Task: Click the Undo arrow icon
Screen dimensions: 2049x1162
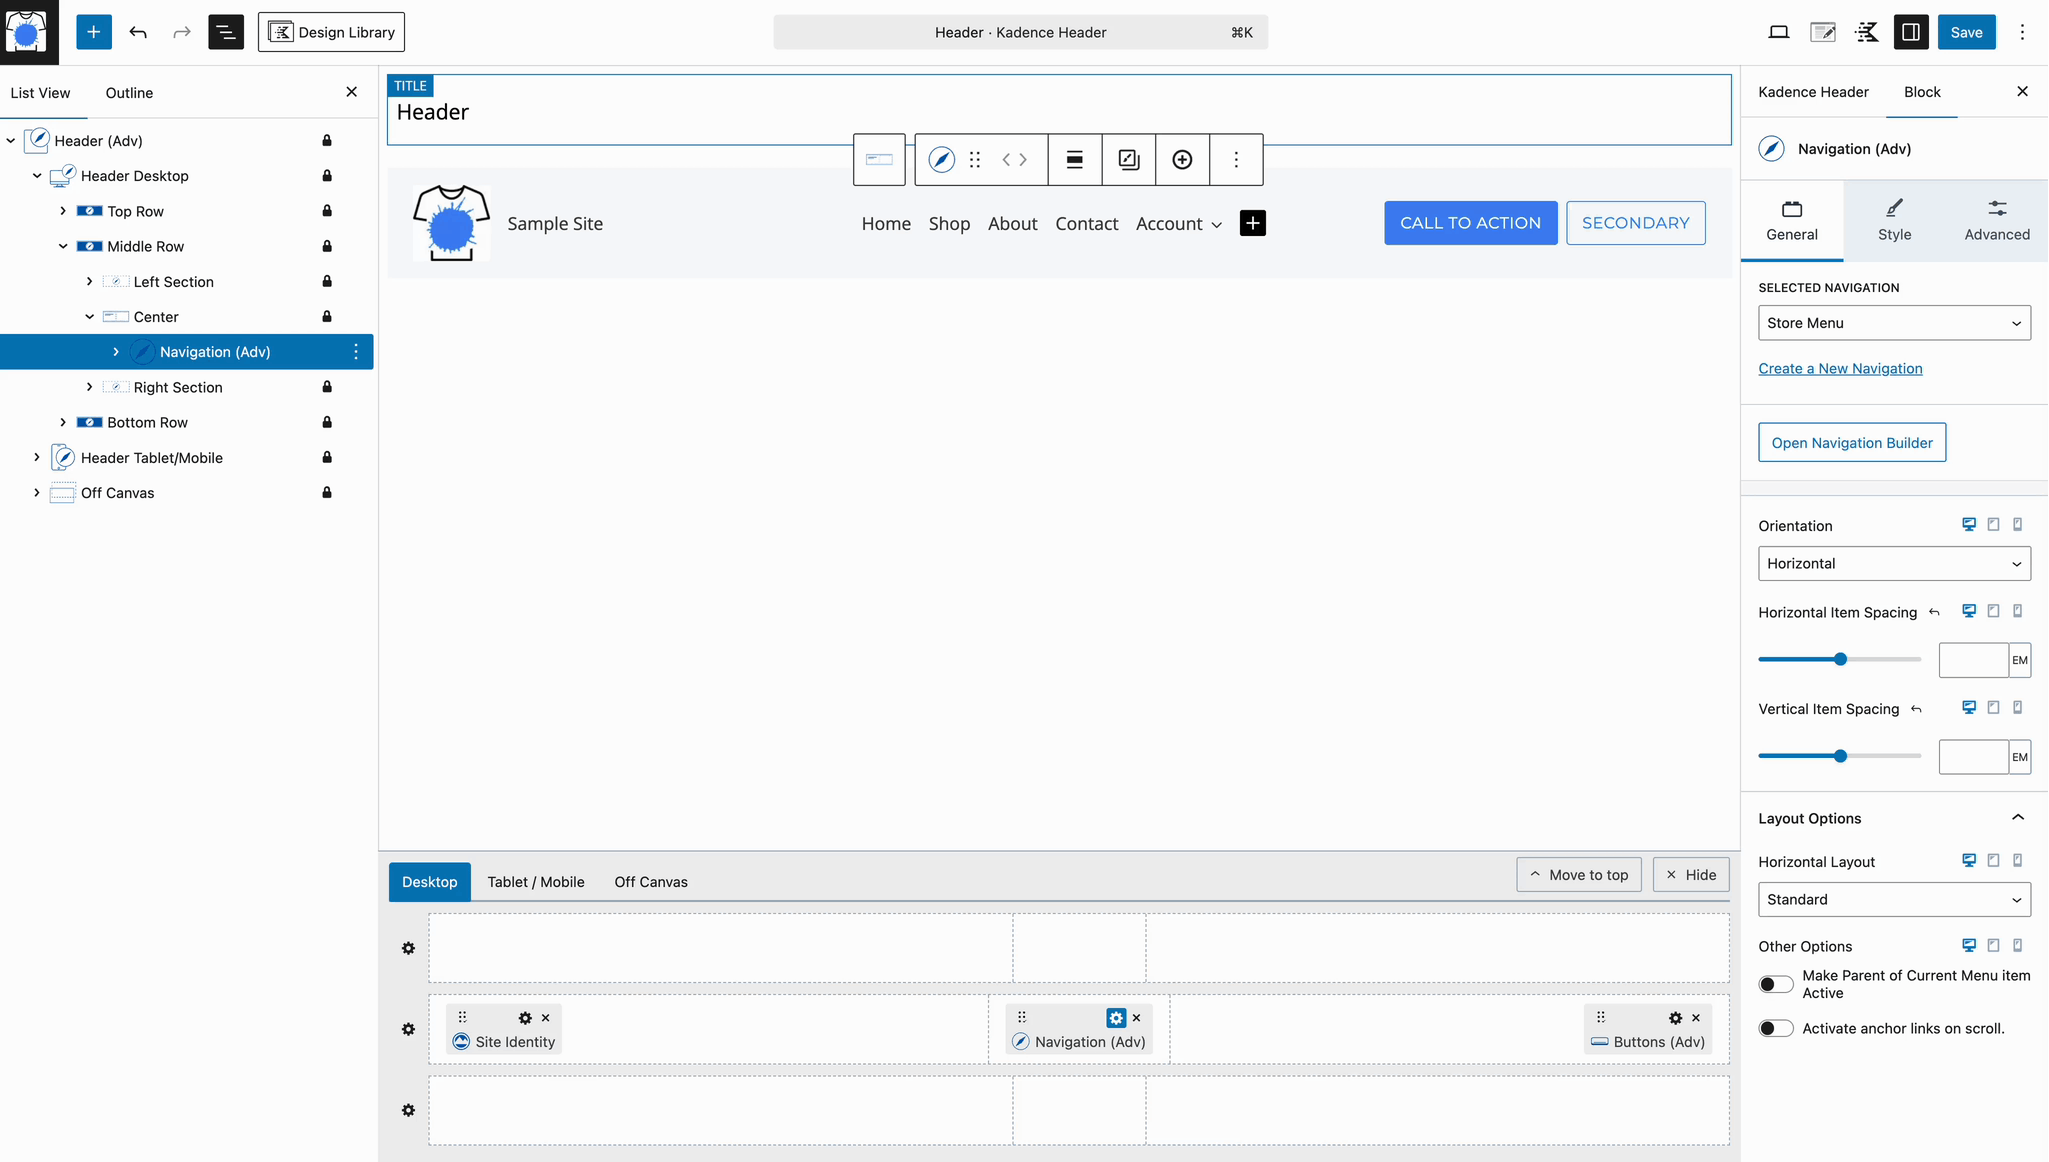Action: pos(138,32)
